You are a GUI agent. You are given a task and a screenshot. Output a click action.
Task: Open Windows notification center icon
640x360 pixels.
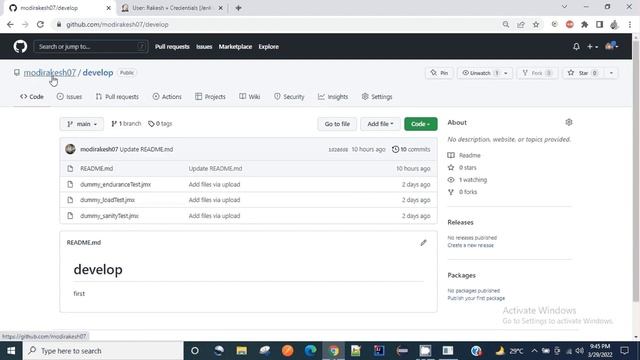(624, 351)
